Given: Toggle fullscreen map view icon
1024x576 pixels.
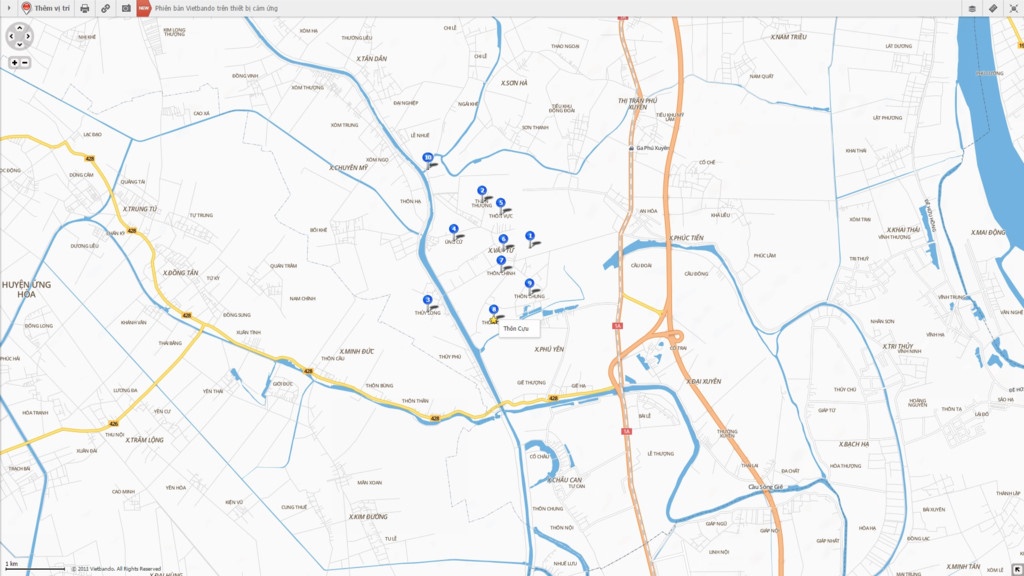Looking at the screenshot, I should (x=1014, y=8).
